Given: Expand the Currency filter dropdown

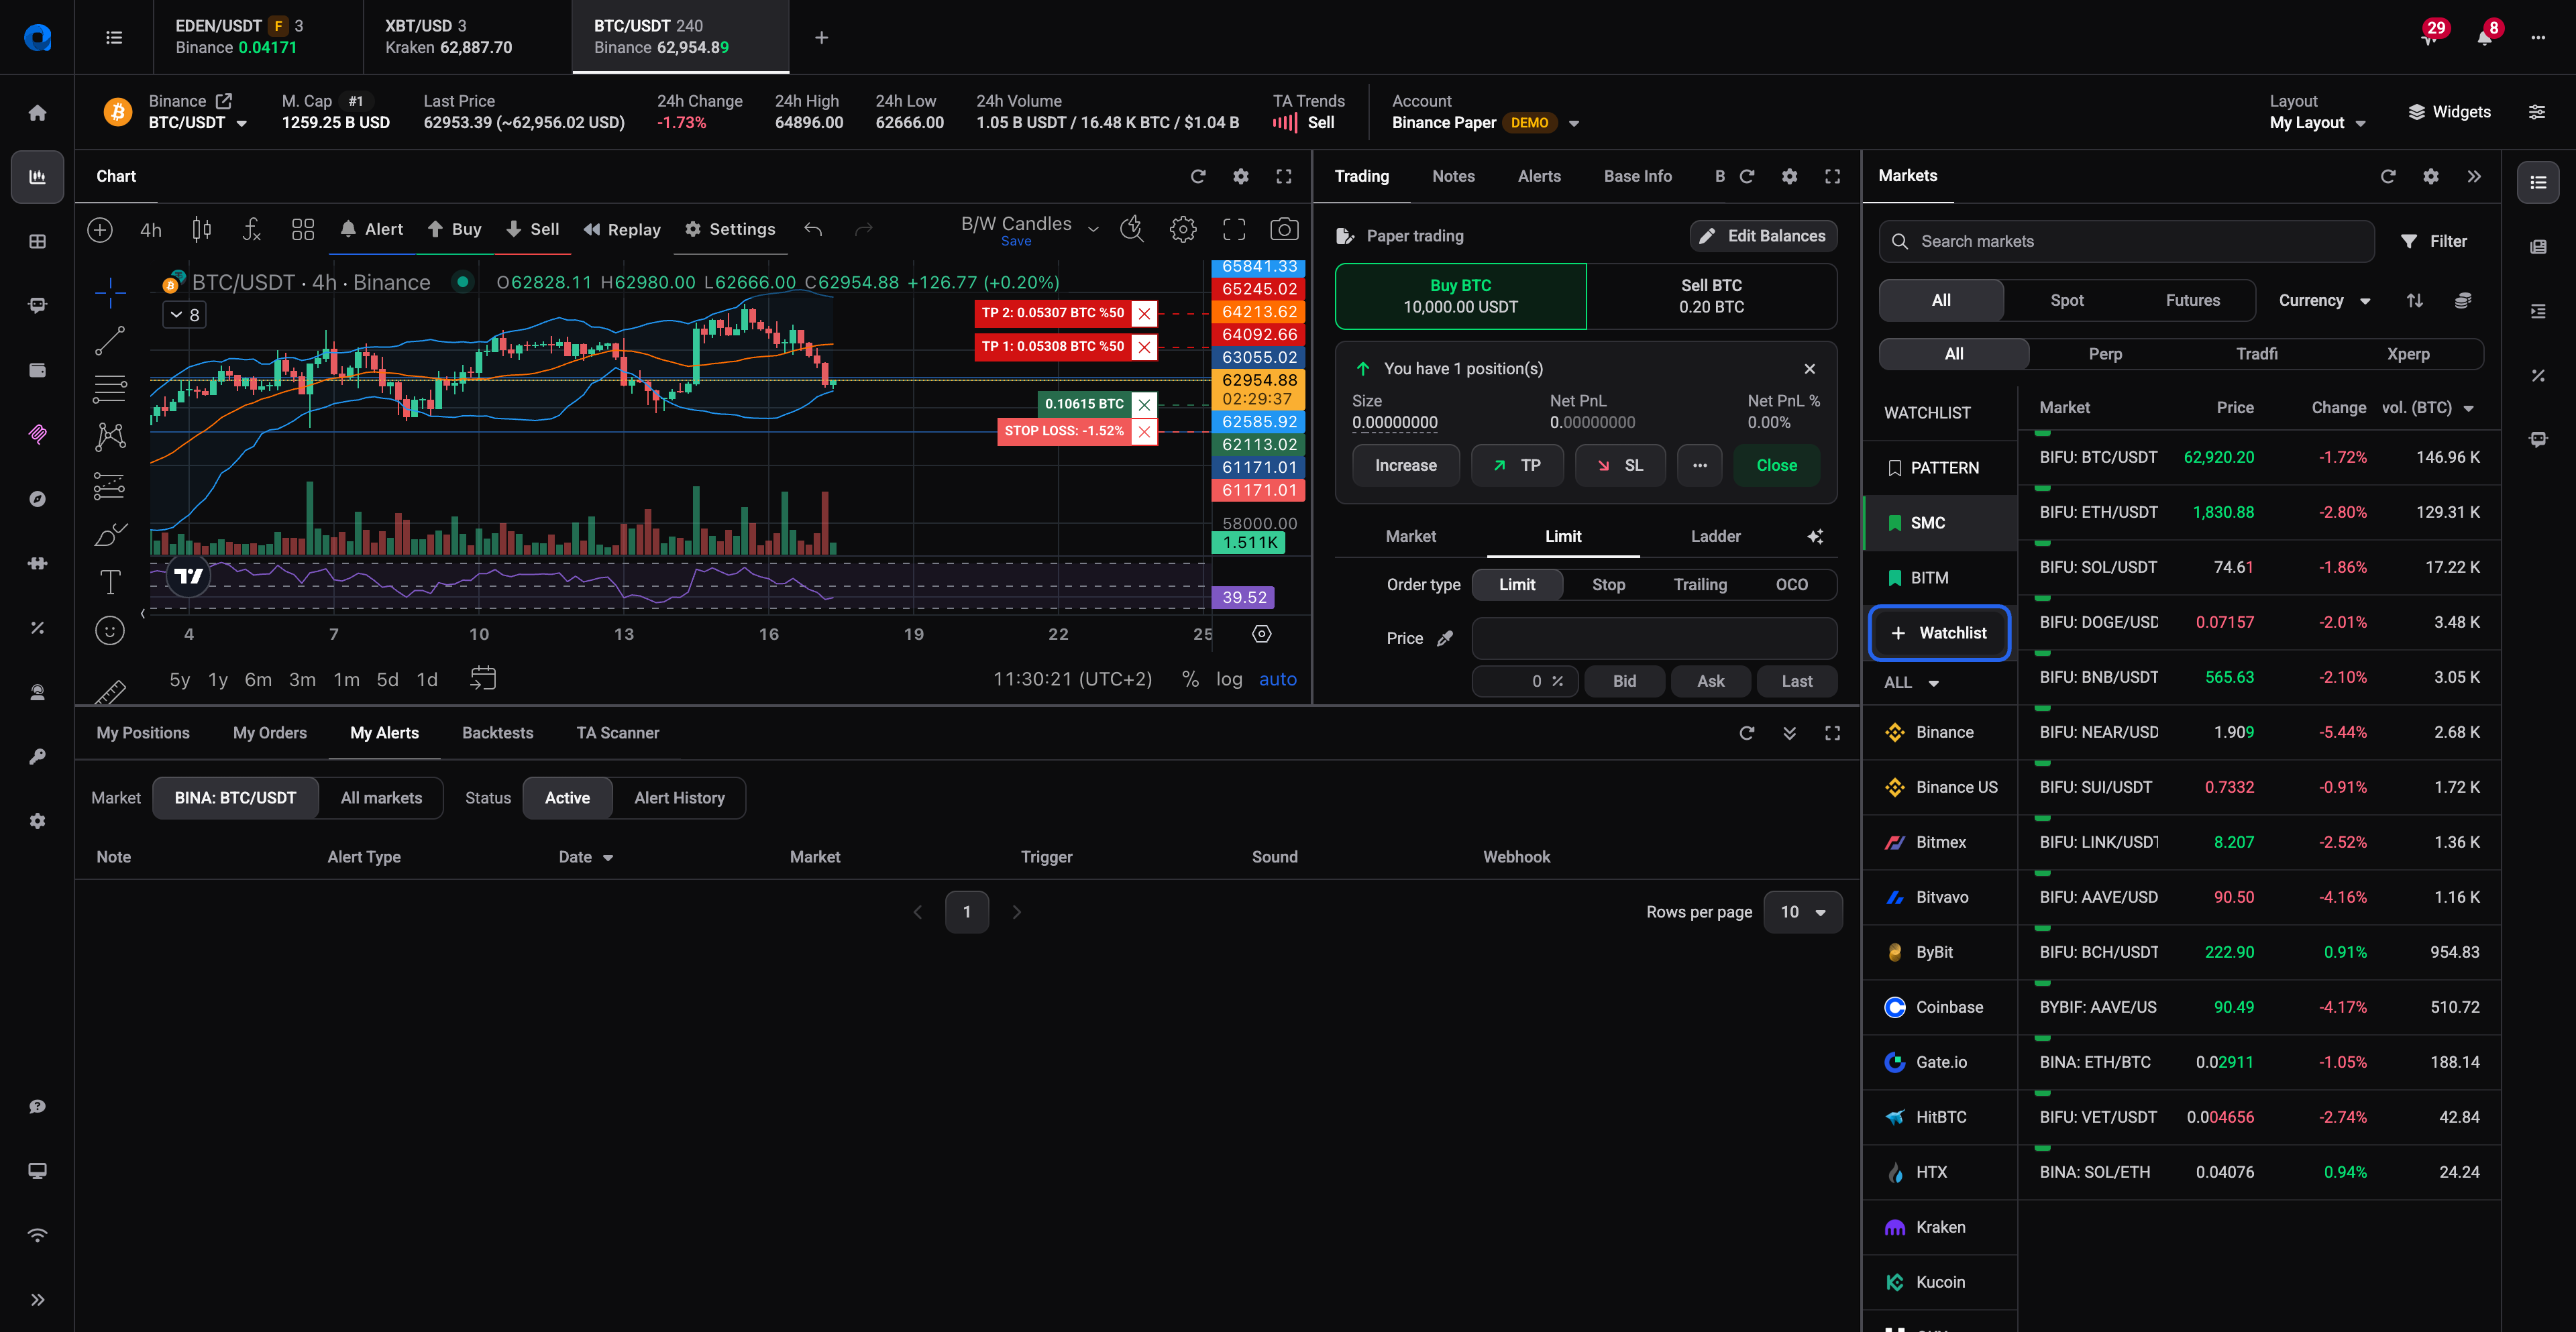Looking at the screenshot, I should click(2324, 300).
